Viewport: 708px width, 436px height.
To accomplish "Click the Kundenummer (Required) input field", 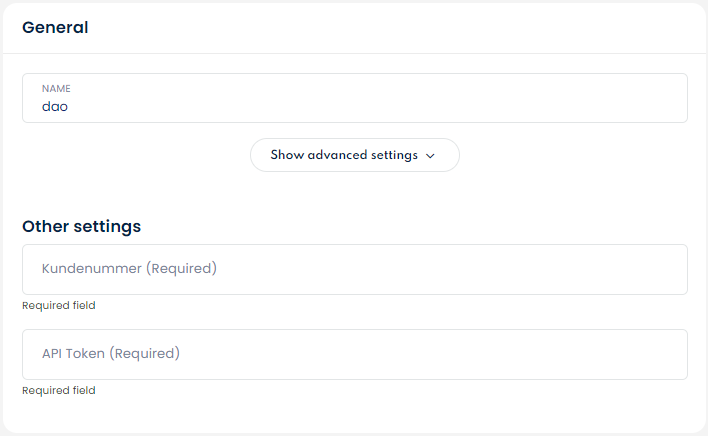I will coord(355,269).
